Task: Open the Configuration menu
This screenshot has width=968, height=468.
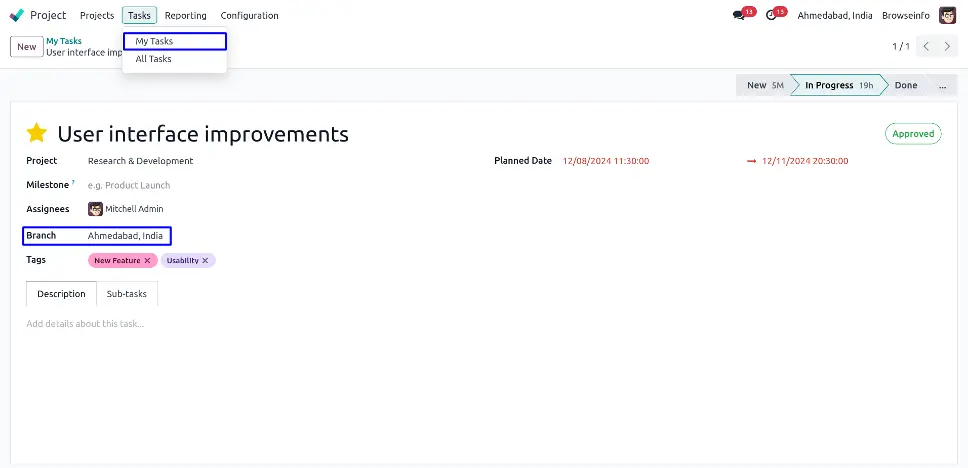Action: (249, 16)
